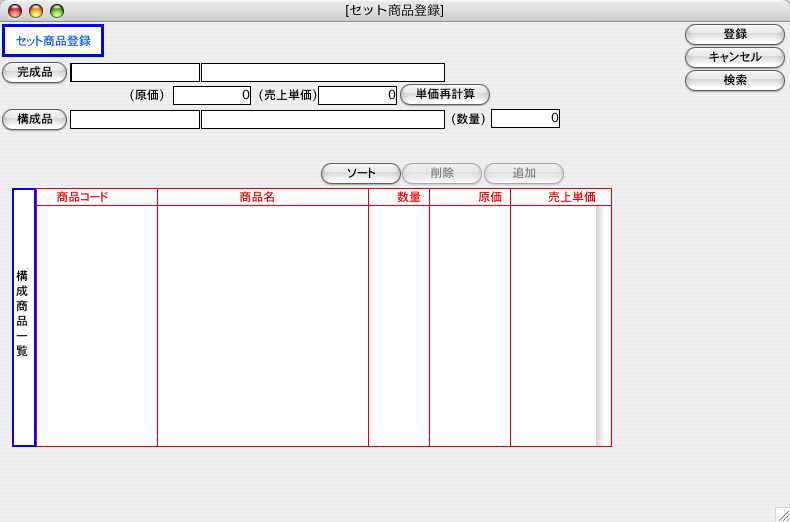Click the 完成品 lookup button
790x522 pixels.
click(x=35, y=72)
